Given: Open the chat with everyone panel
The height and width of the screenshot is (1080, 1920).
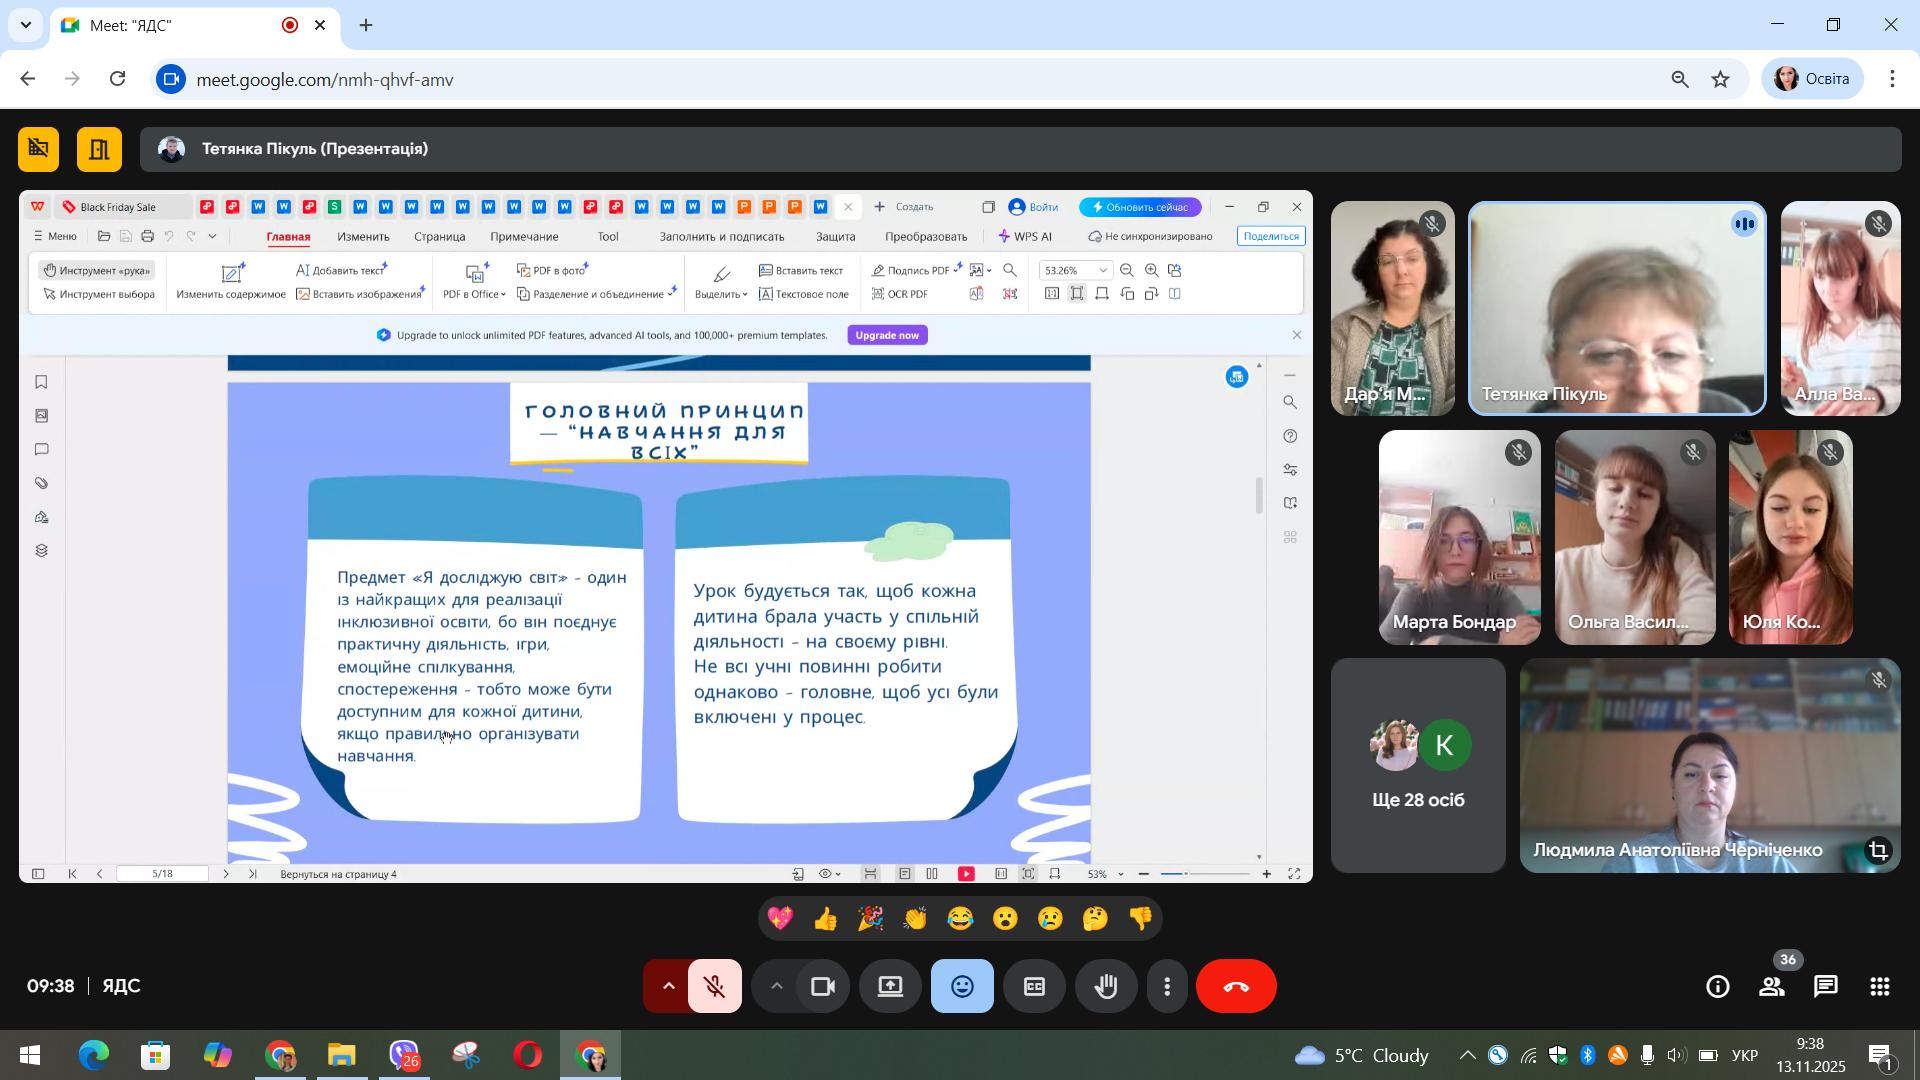Looking at the screenshot, I should point(1826,987).
